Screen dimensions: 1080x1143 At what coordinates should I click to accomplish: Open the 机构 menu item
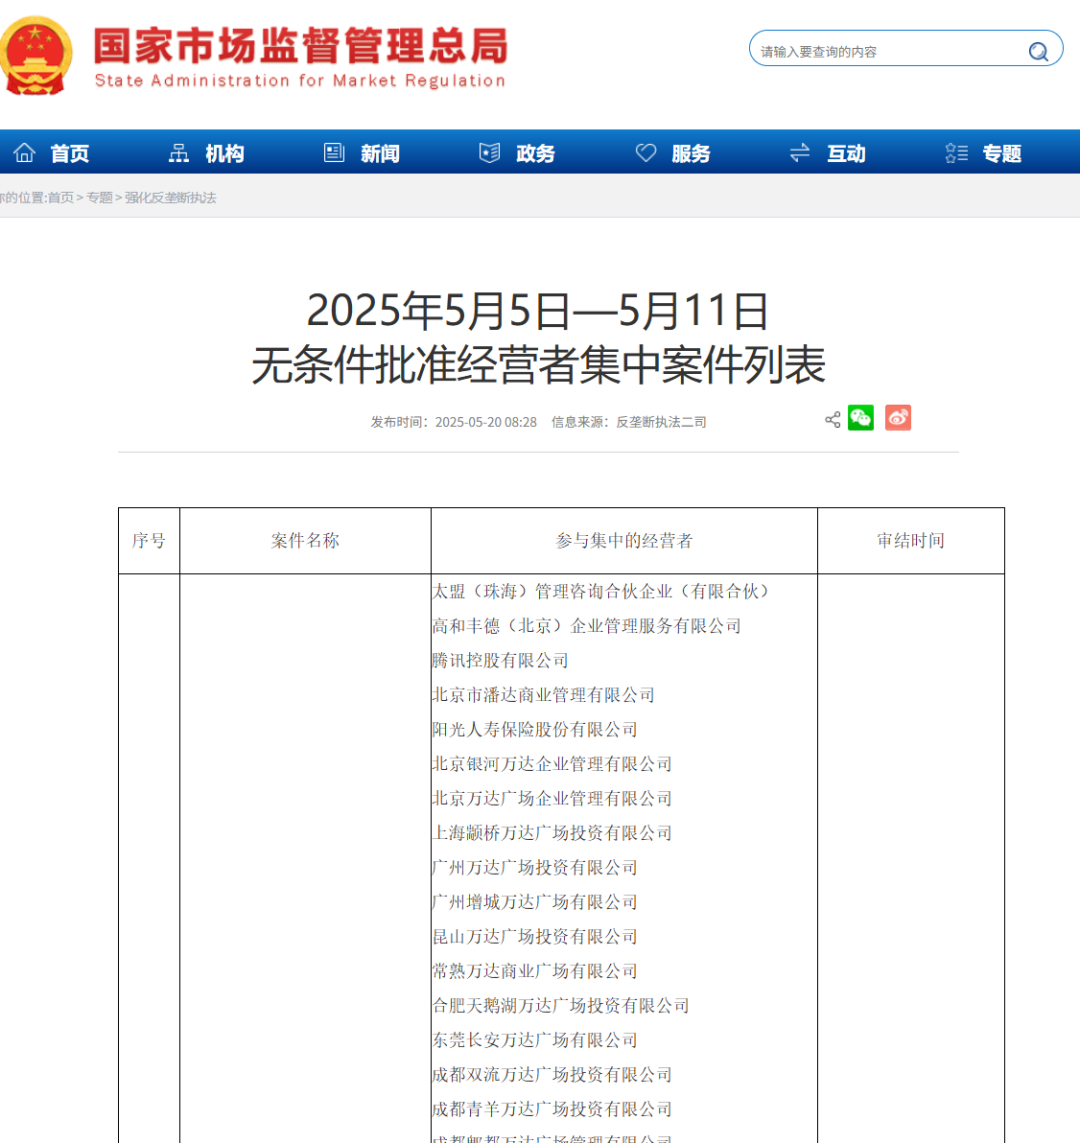point(224,153)
